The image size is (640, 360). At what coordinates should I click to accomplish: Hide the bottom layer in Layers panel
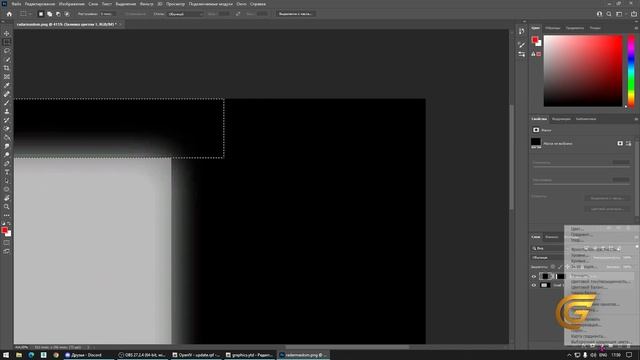click(533, 285)
